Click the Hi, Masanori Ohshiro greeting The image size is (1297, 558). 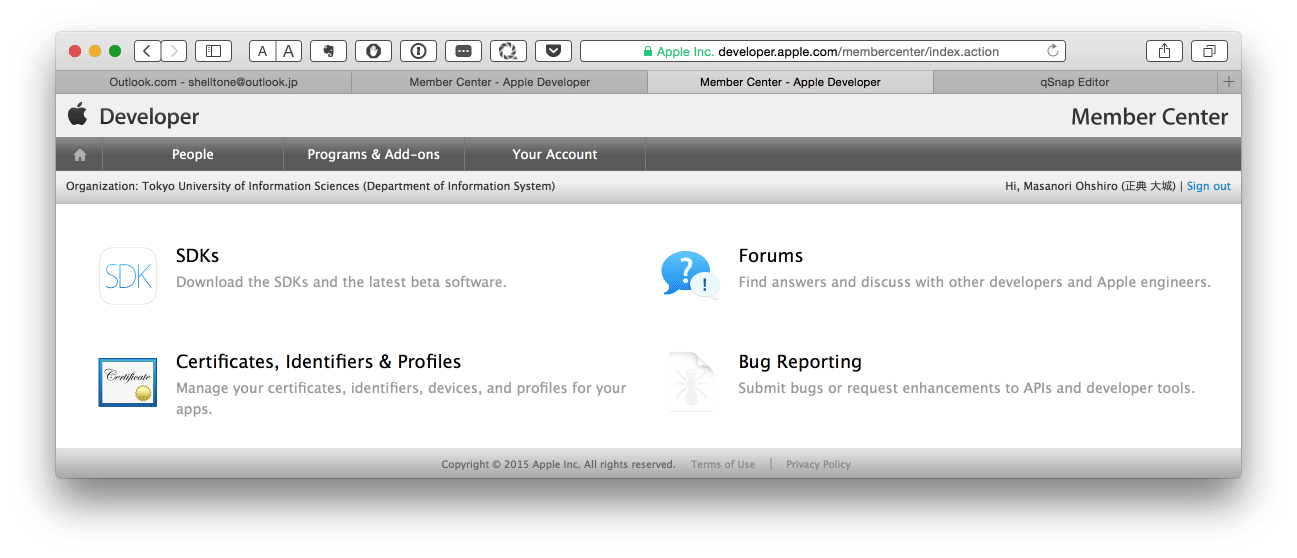click(x=1090, y=186)
